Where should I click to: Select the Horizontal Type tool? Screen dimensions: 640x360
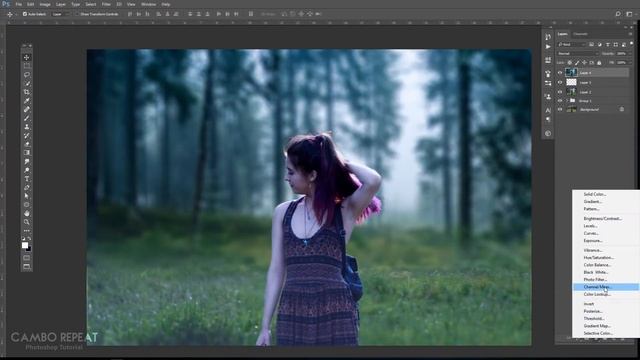[x=27, y=178]
